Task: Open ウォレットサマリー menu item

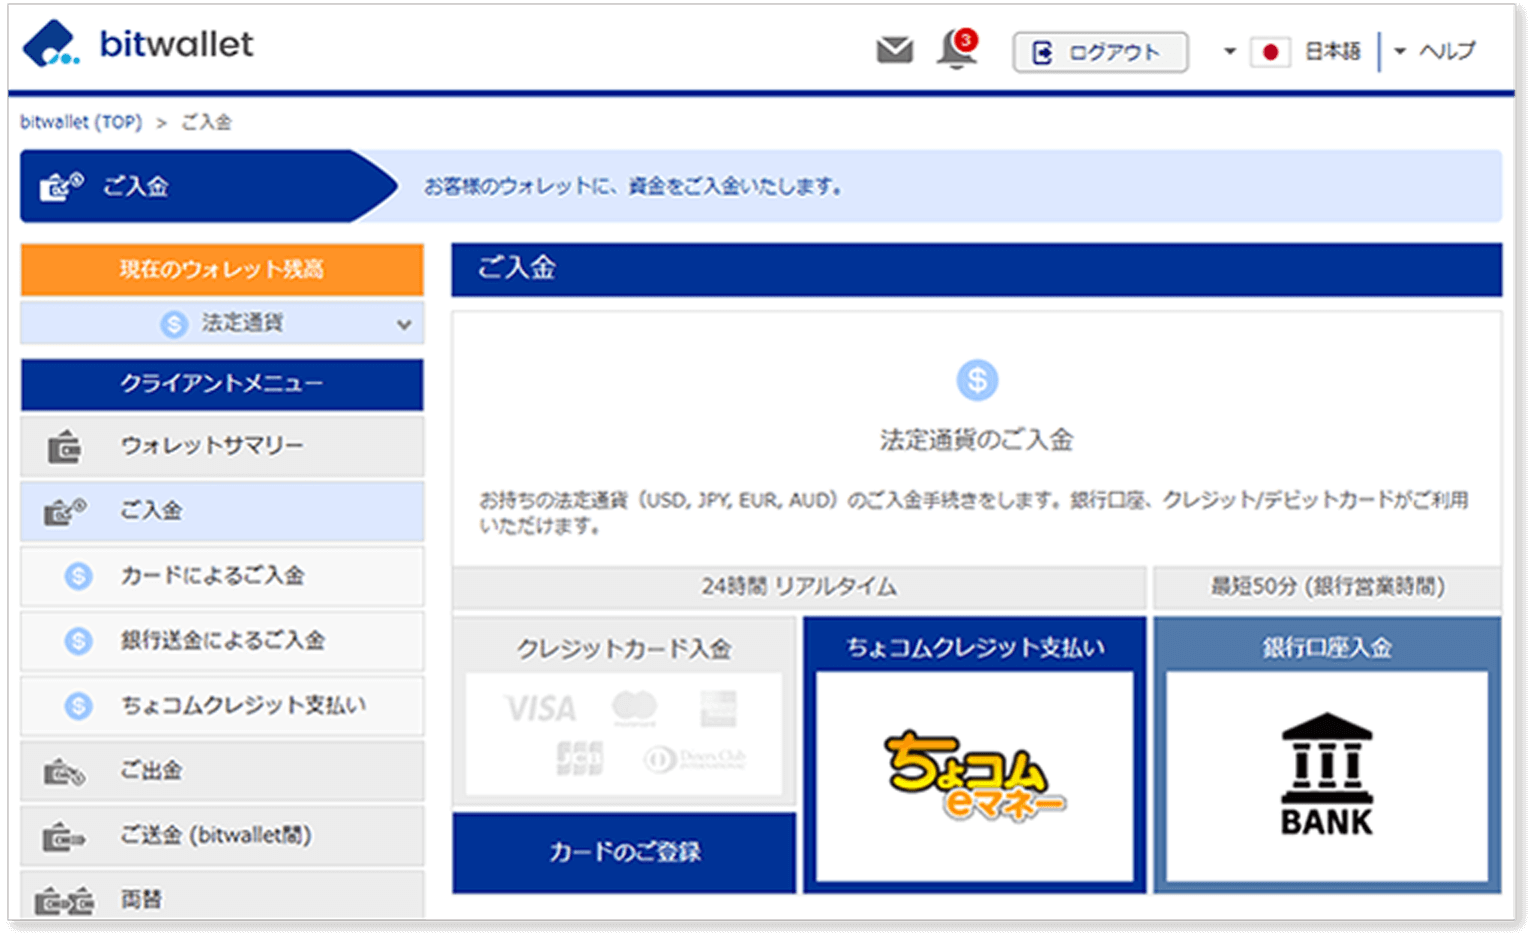Action: (x=222, y=446)
